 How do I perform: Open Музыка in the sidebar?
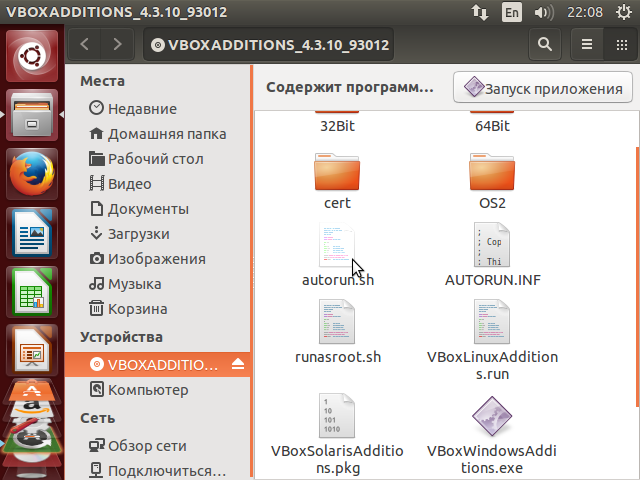[x=158, y=284]
